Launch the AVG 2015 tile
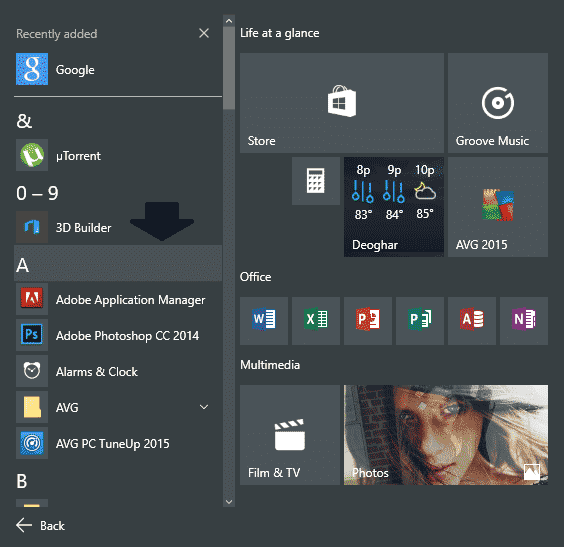The height and width of the screenshot is (547, 564). pos(498,207)
